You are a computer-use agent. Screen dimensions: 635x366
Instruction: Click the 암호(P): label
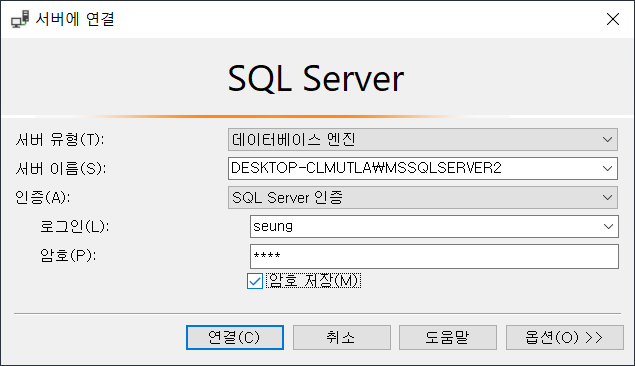pos(68,255)
